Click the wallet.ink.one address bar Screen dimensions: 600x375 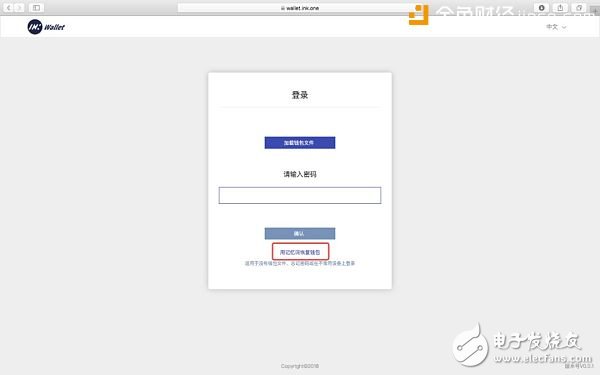point(300,8)
